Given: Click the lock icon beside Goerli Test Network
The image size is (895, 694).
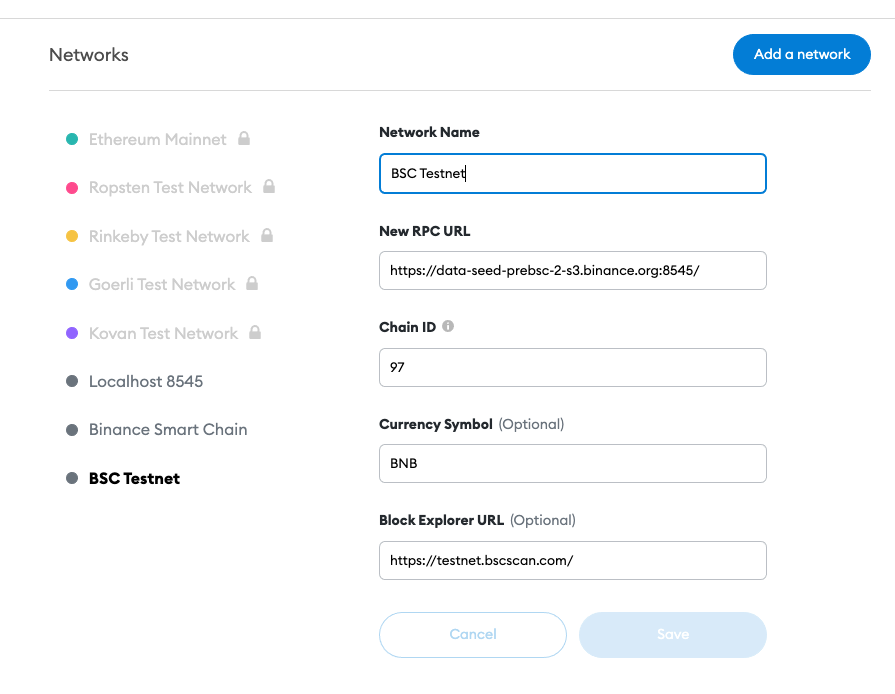Looking at the screenshot, I should point(252,284).
